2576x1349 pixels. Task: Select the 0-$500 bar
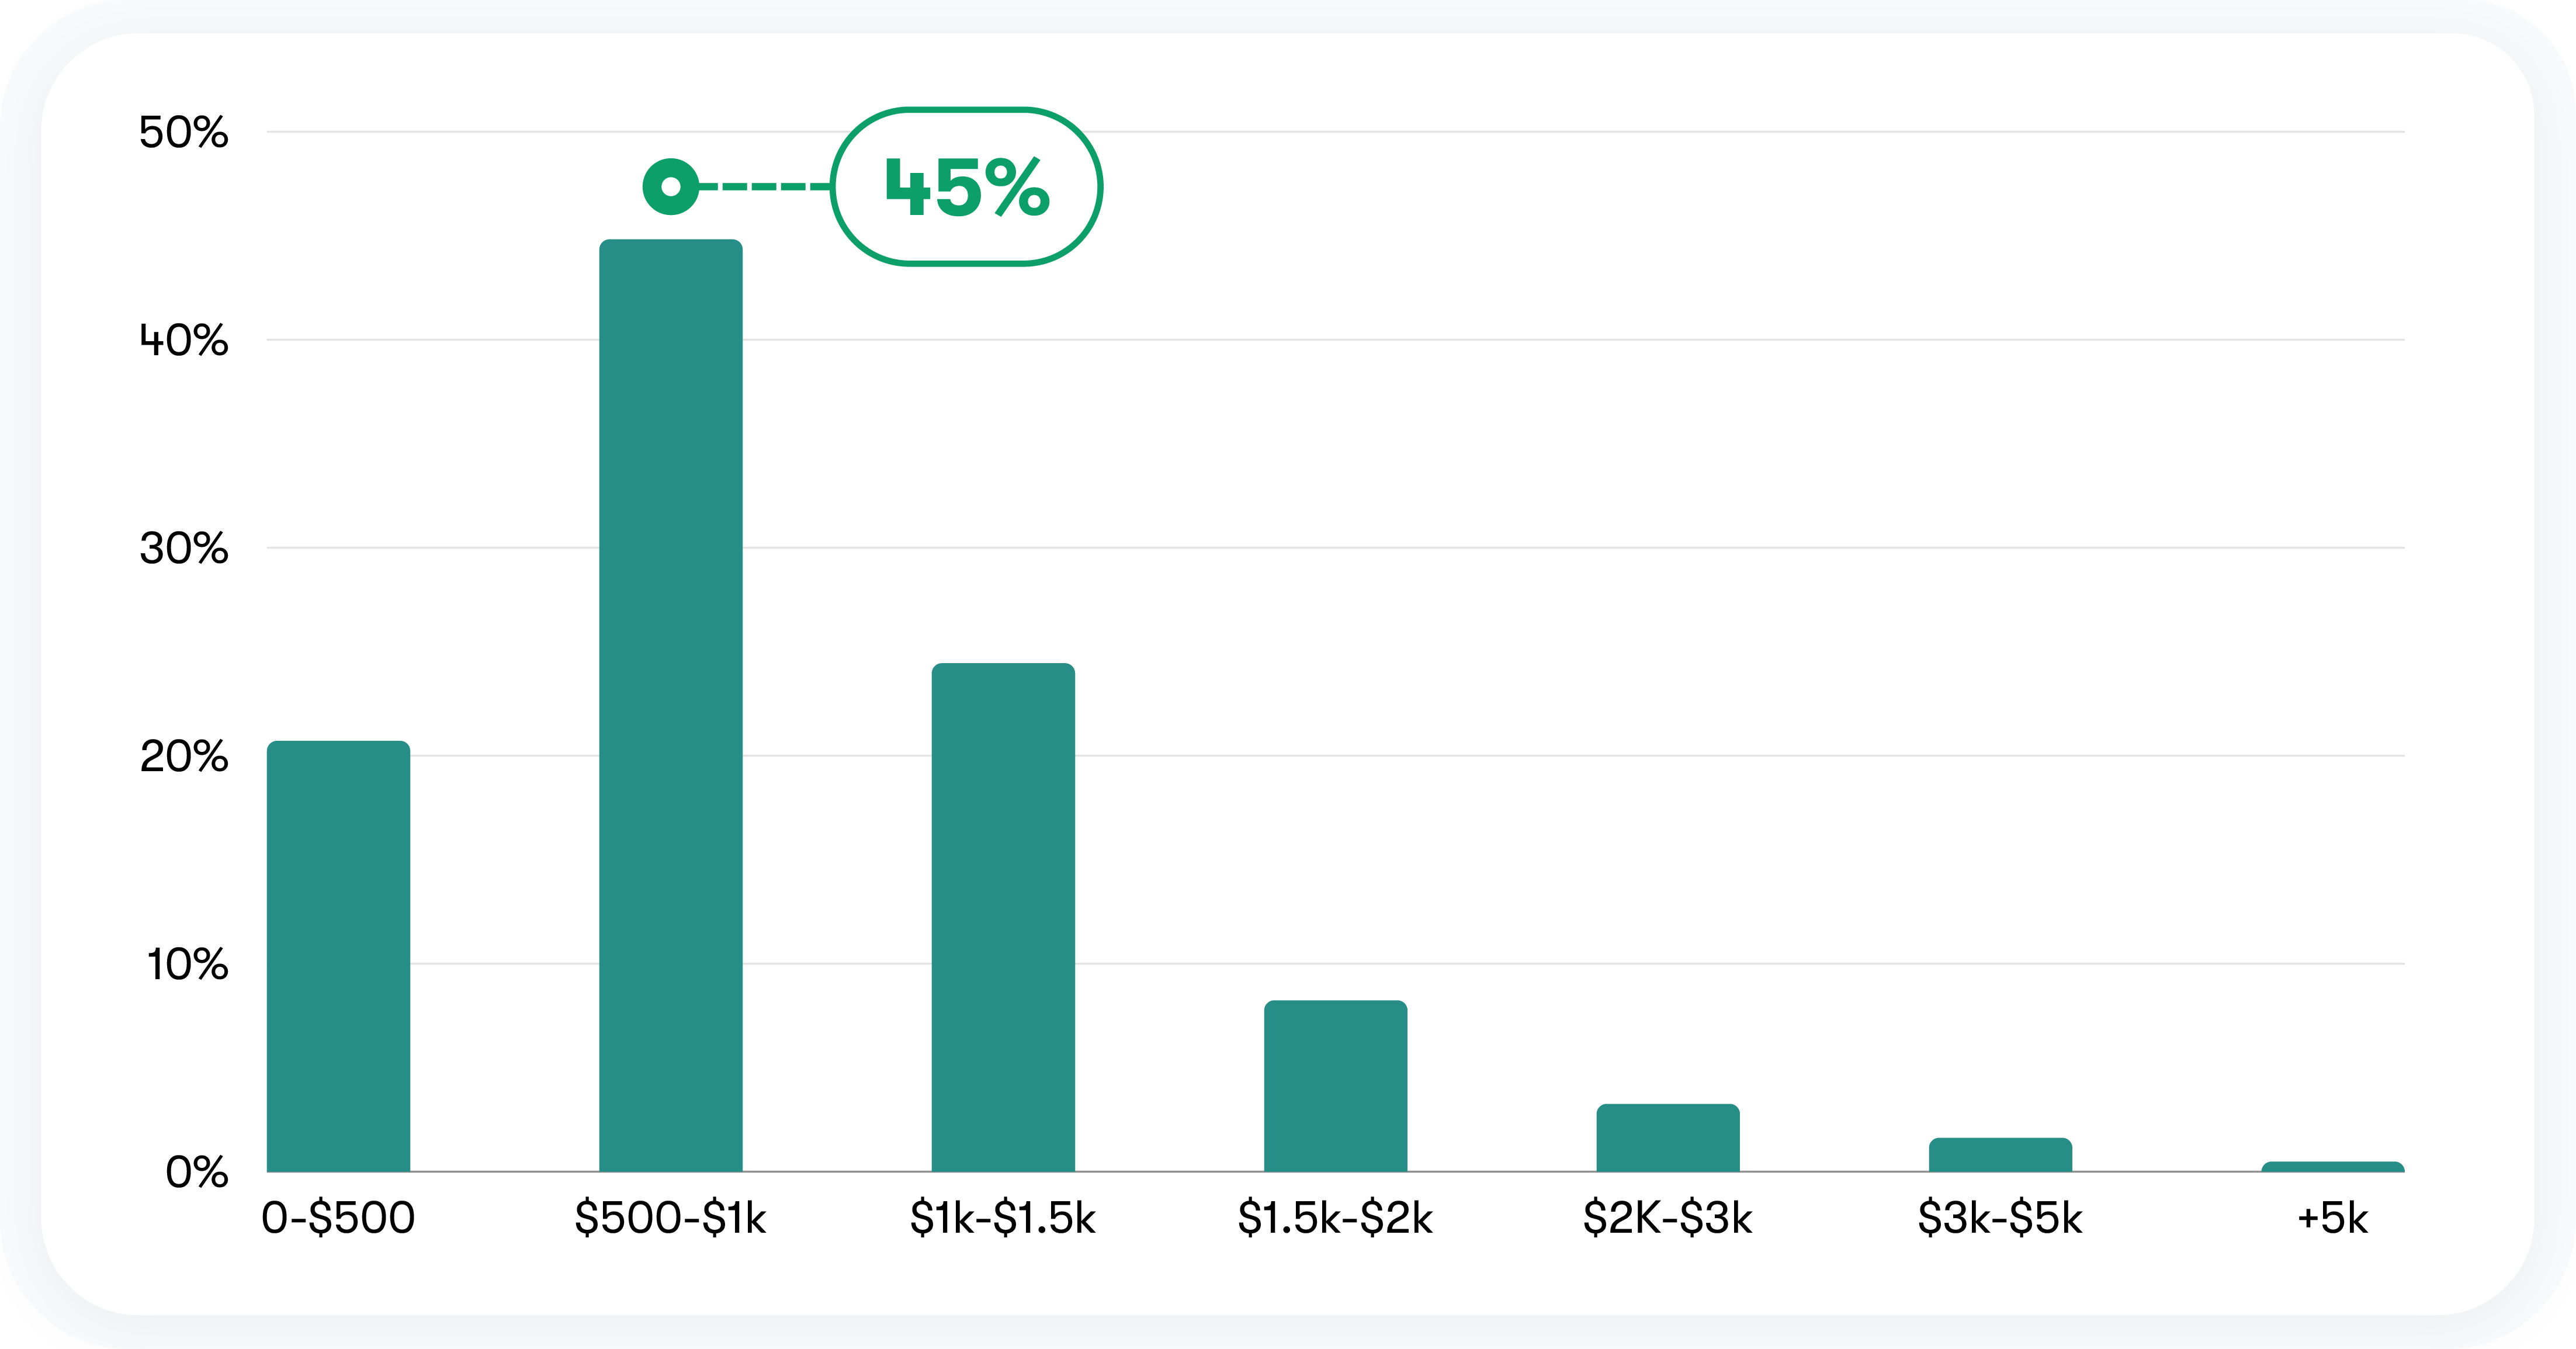(338, 956)
